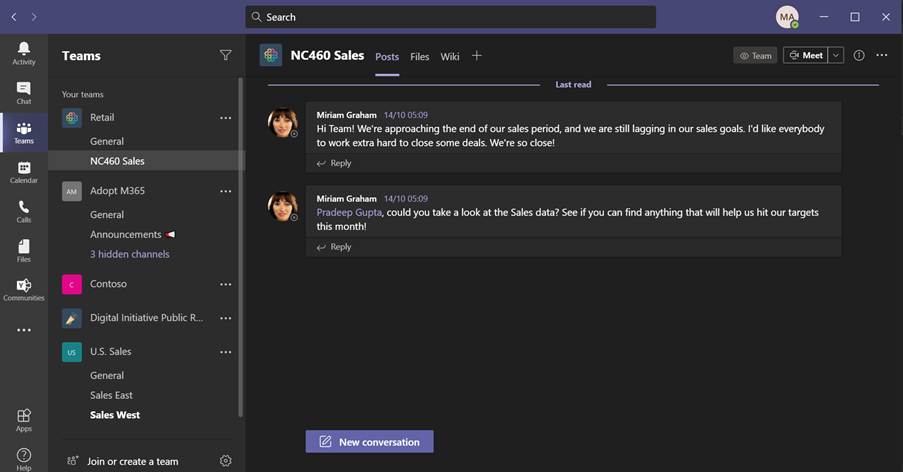This screenshot has width=903, height=472.
Task: Click the NC460 Sales channel logo
Action: 271,55
